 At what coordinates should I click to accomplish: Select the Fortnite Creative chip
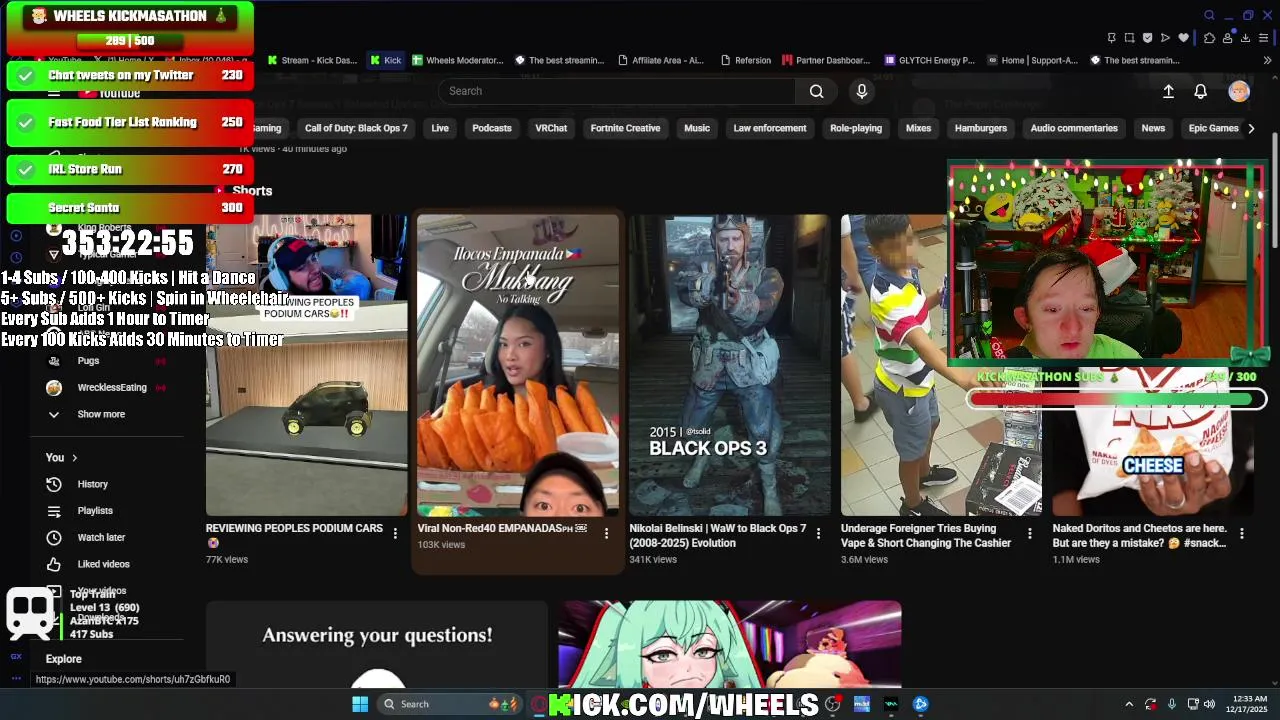(625, 128)
